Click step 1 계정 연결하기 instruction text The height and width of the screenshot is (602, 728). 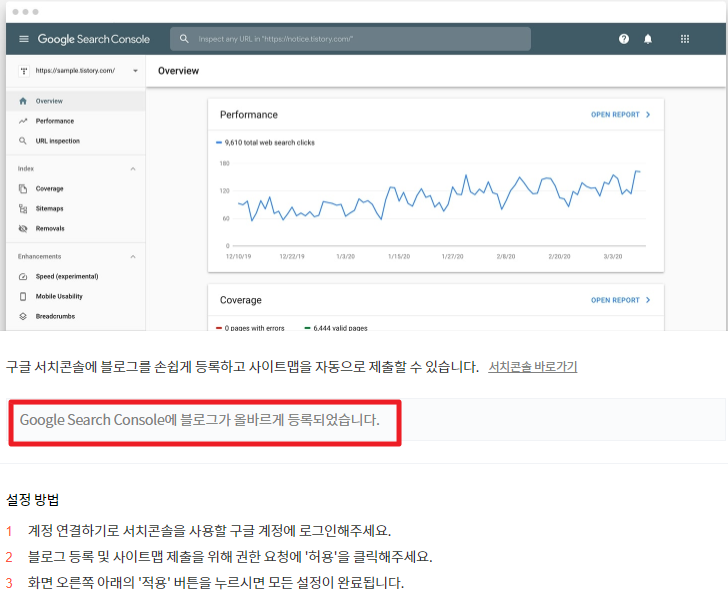[209, 531]
